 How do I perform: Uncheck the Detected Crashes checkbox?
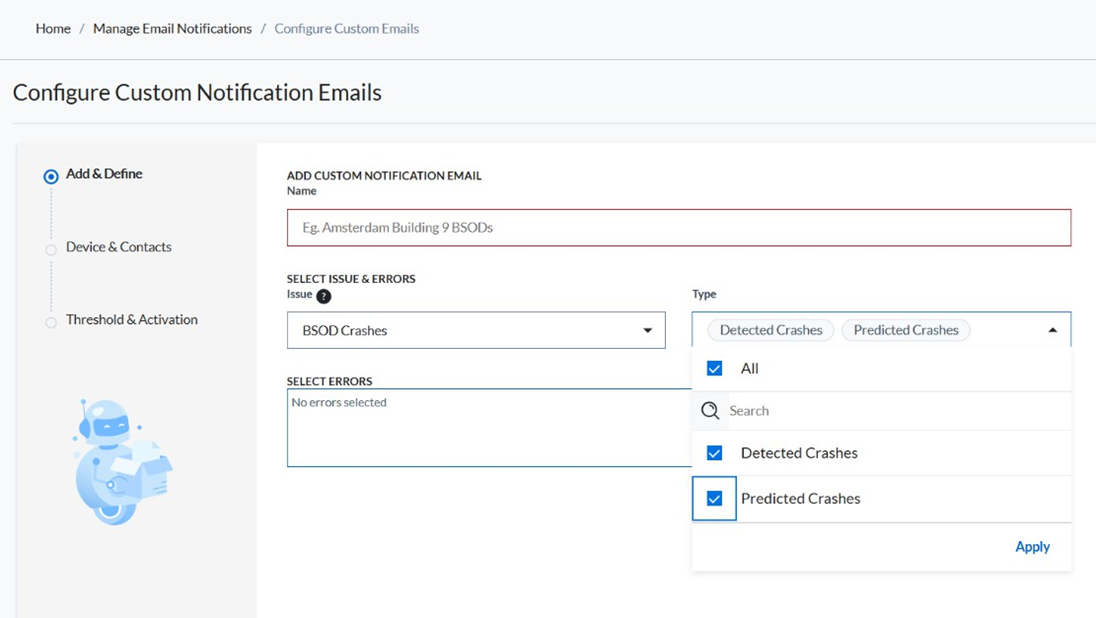click(x=714, y=453)
